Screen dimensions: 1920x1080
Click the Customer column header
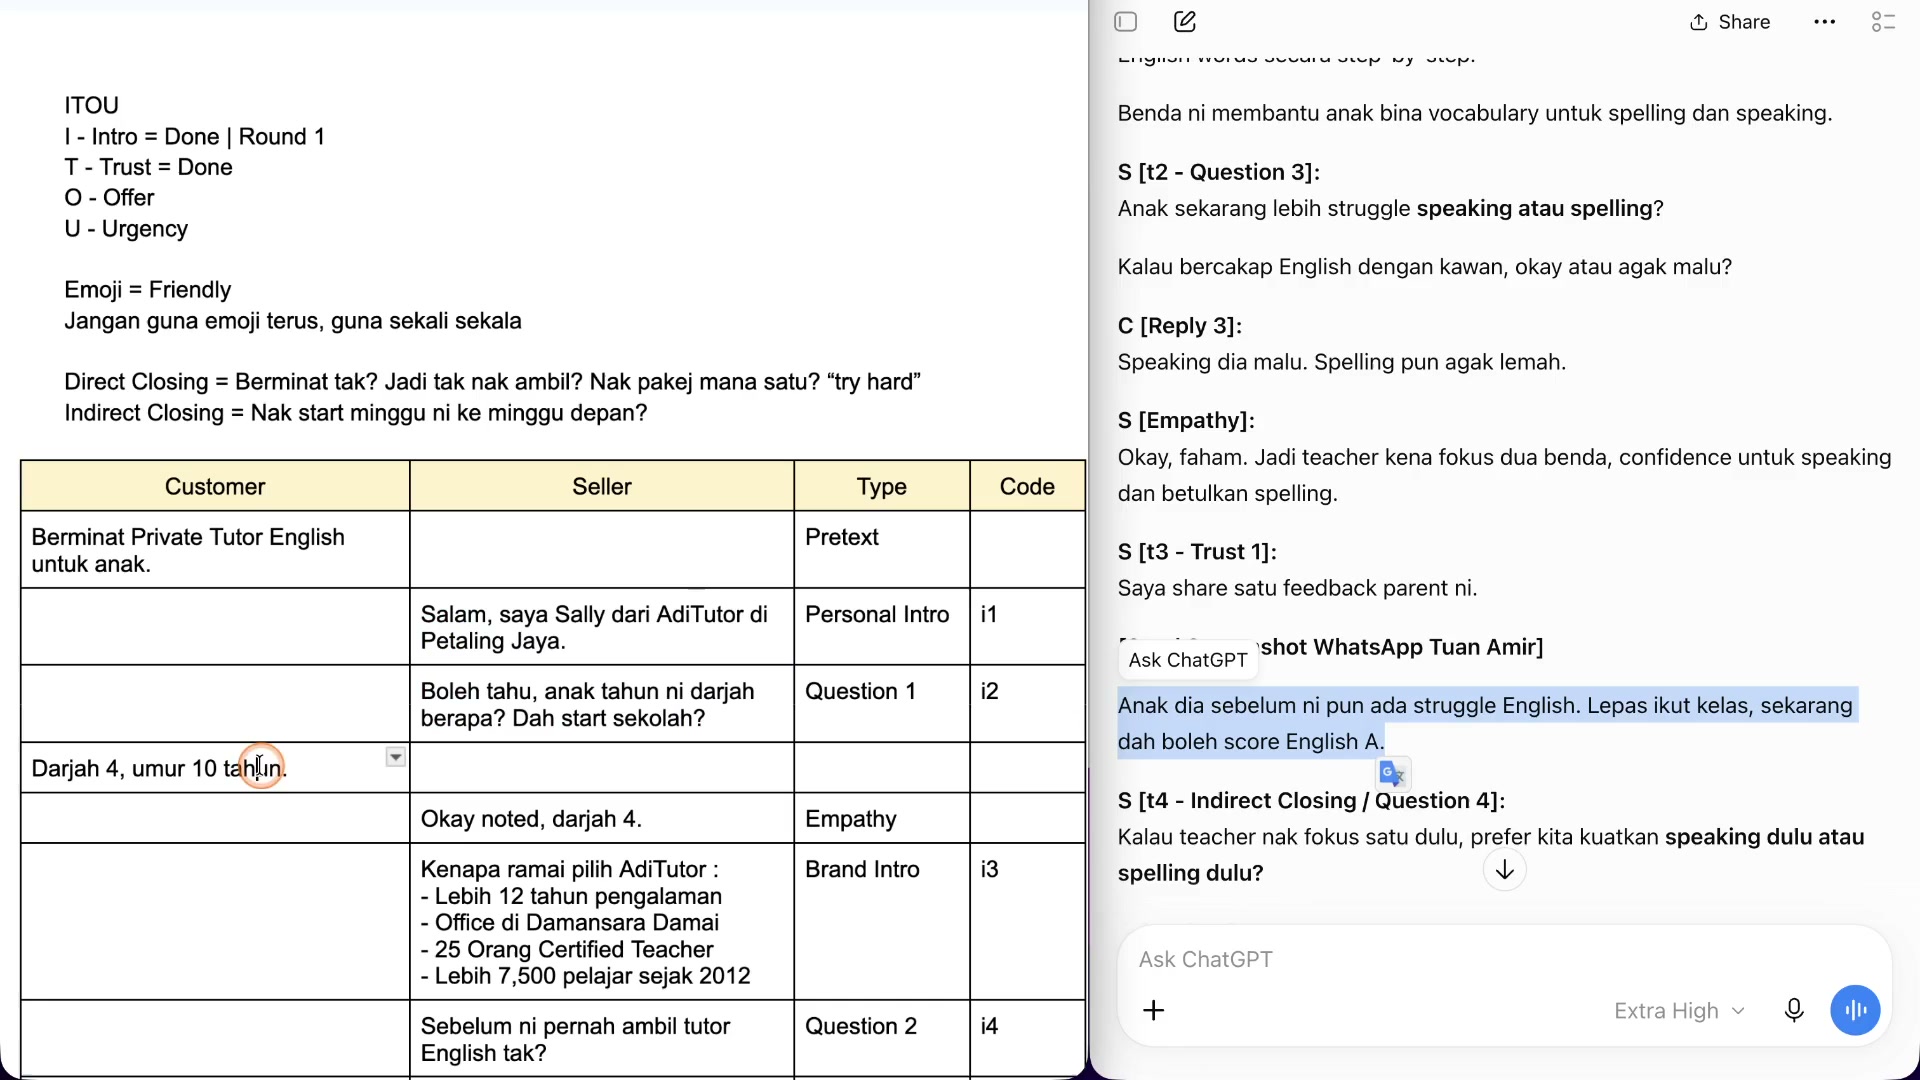pos(215,487)
